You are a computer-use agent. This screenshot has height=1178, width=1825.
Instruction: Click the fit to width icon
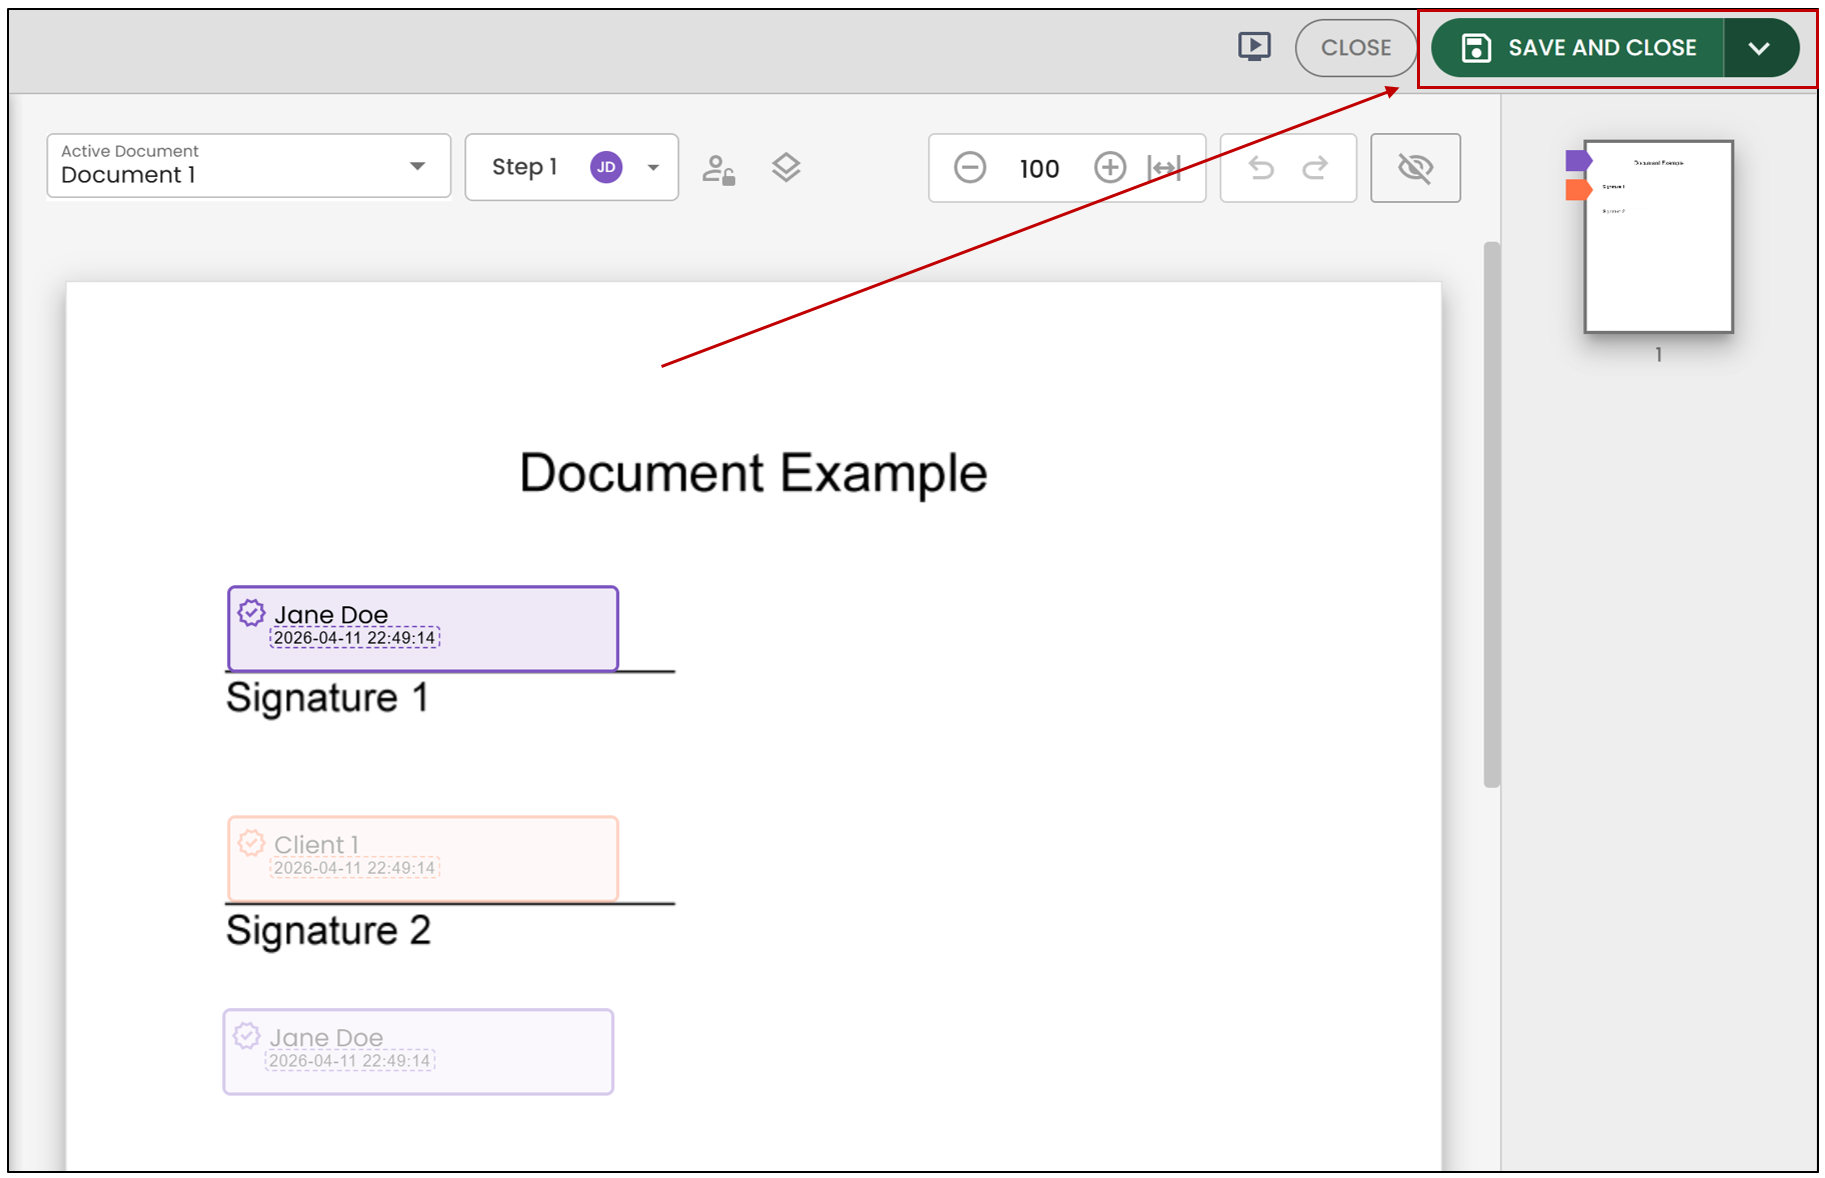(x=1165, y=168)
